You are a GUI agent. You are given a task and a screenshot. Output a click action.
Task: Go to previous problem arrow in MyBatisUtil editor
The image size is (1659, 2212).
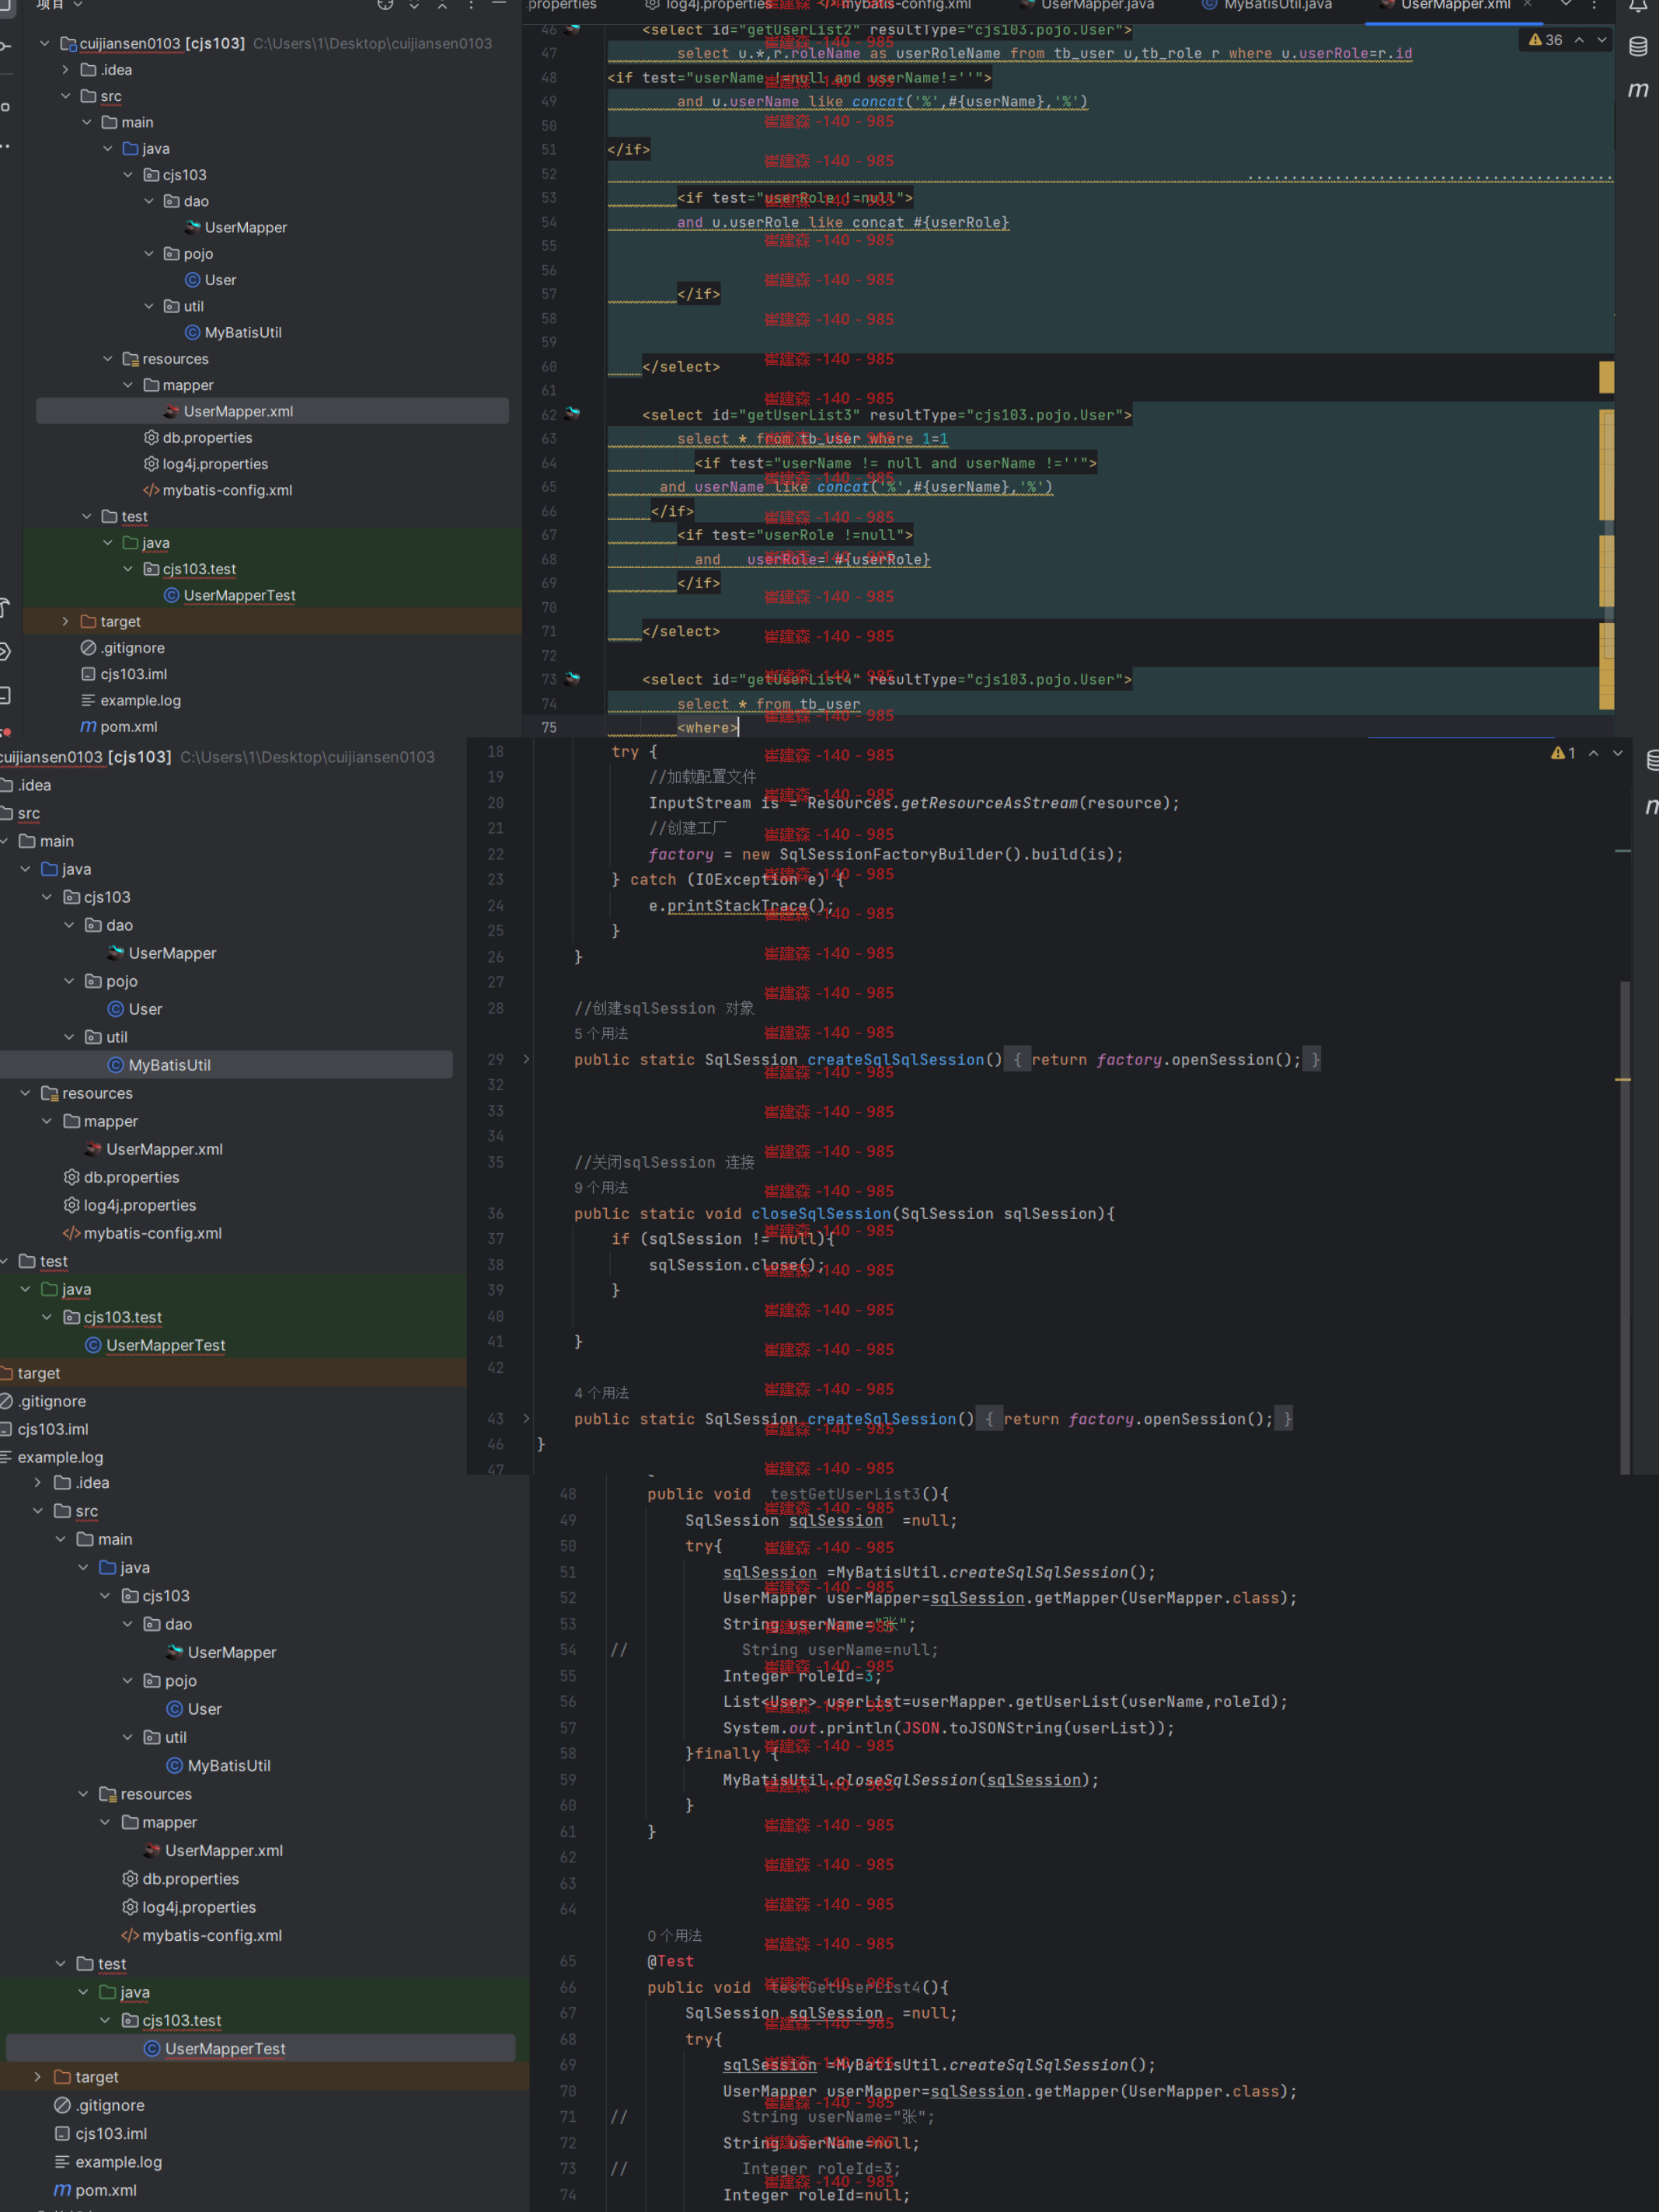[1593, 753]
